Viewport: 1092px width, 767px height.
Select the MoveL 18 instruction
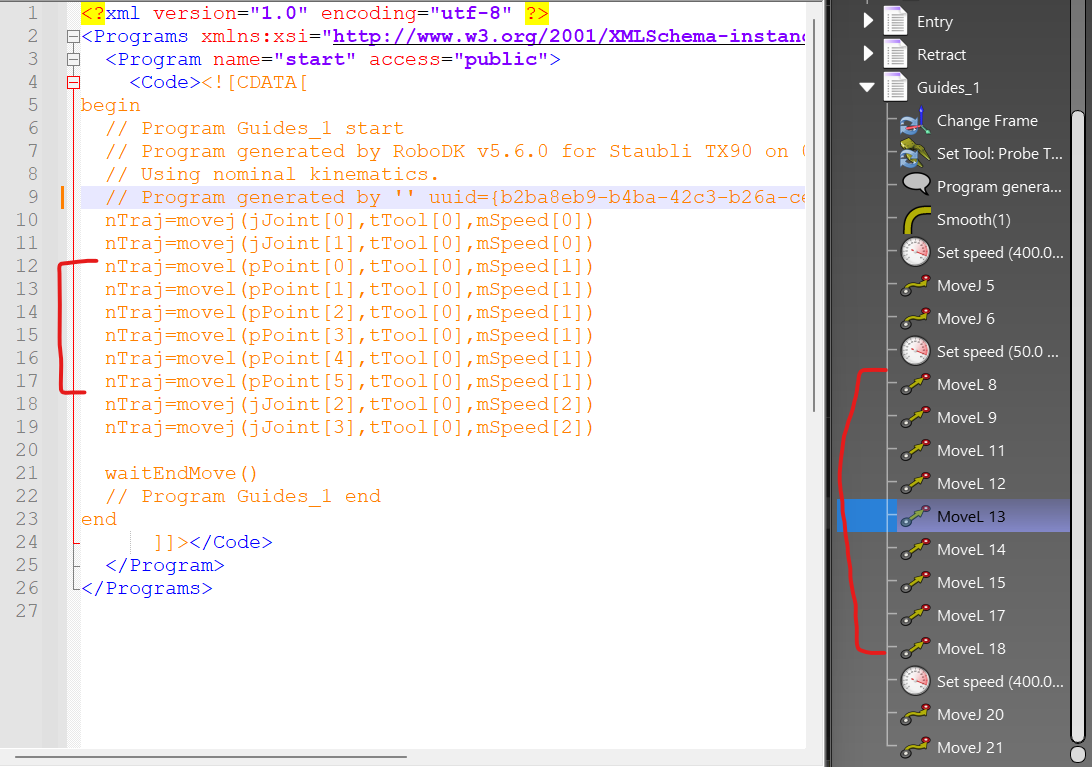click(970, 649)
